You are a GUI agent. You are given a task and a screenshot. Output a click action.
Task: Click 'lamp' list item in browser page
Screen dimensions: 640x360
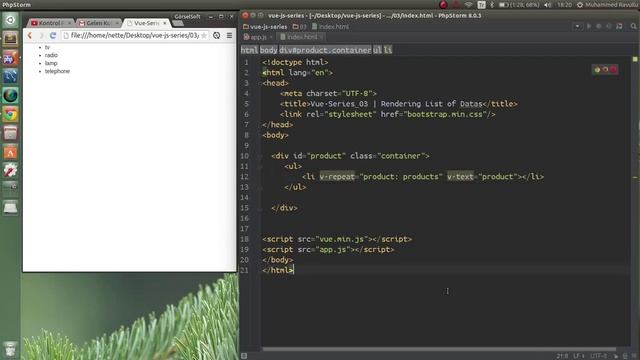[x=51, y=63]
